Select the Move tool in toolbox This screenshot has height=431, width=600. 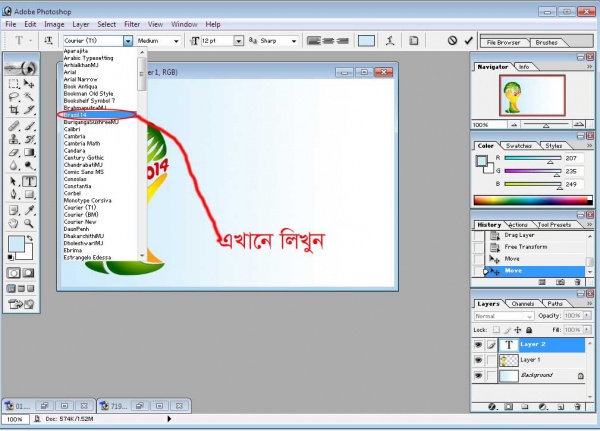pos(29,83)
